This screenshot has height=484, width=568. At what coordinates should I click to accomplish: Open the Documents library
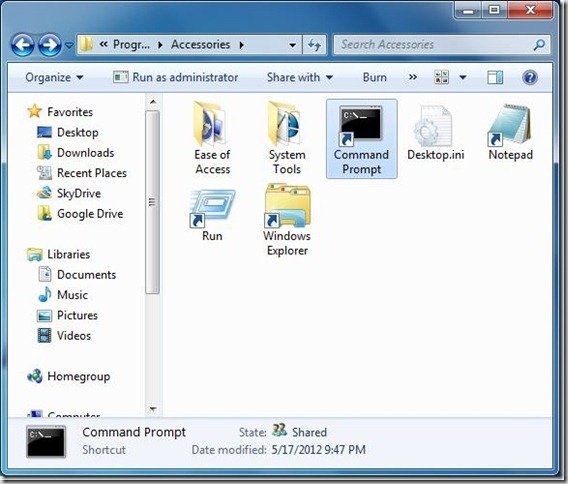pyautogui.click(x=77, y=275)
